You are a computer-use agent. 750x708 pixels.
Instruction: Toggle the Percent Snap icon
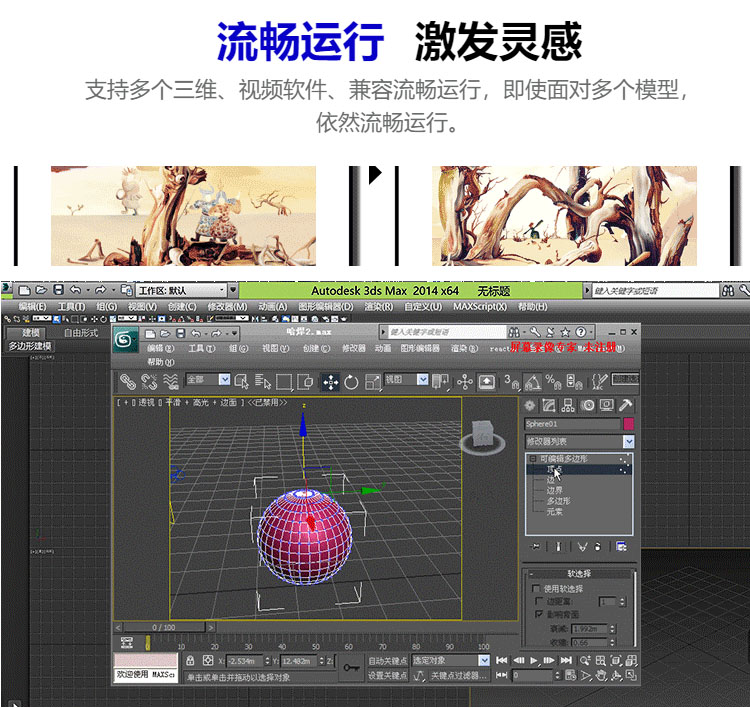click(553, 382)
